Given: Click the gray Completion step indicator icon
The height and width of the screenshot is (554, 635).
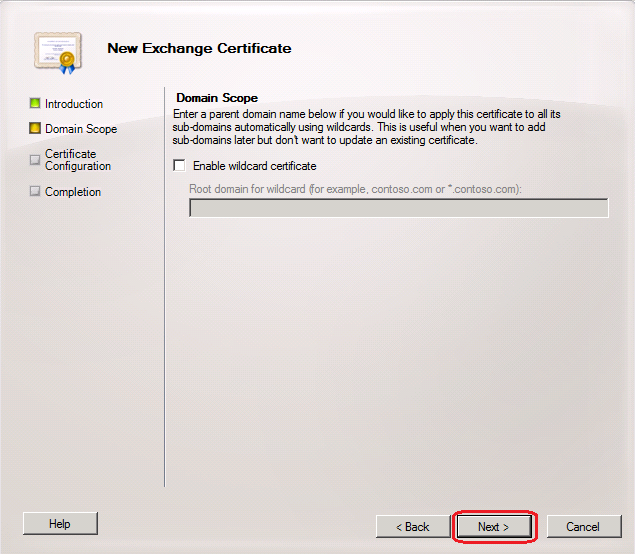Looking at the screenshot, I should click(35, 191).
